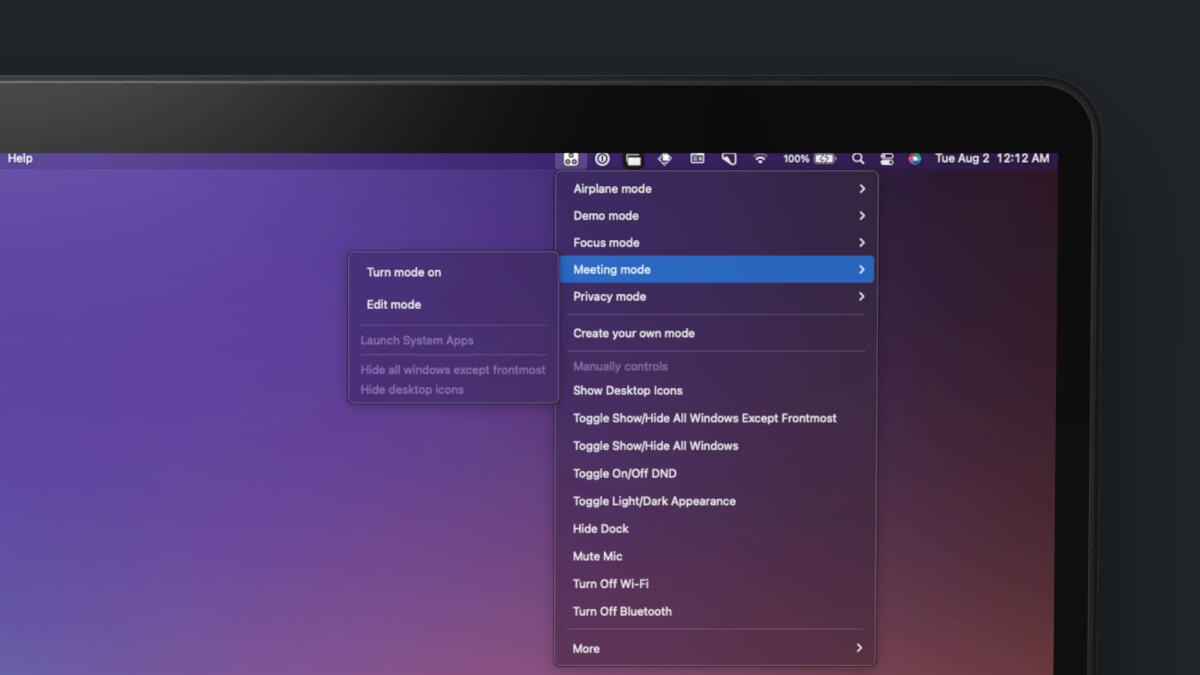The image size is (1200, 675).
Task: Click the 1Password menu bar icon
Action: point(602,159)
